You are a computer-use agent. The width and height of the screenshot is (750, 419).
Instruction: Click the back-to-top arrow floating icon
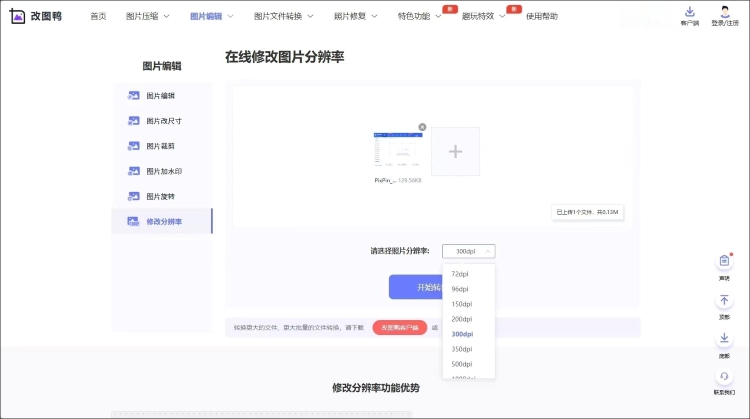(724, 300)
